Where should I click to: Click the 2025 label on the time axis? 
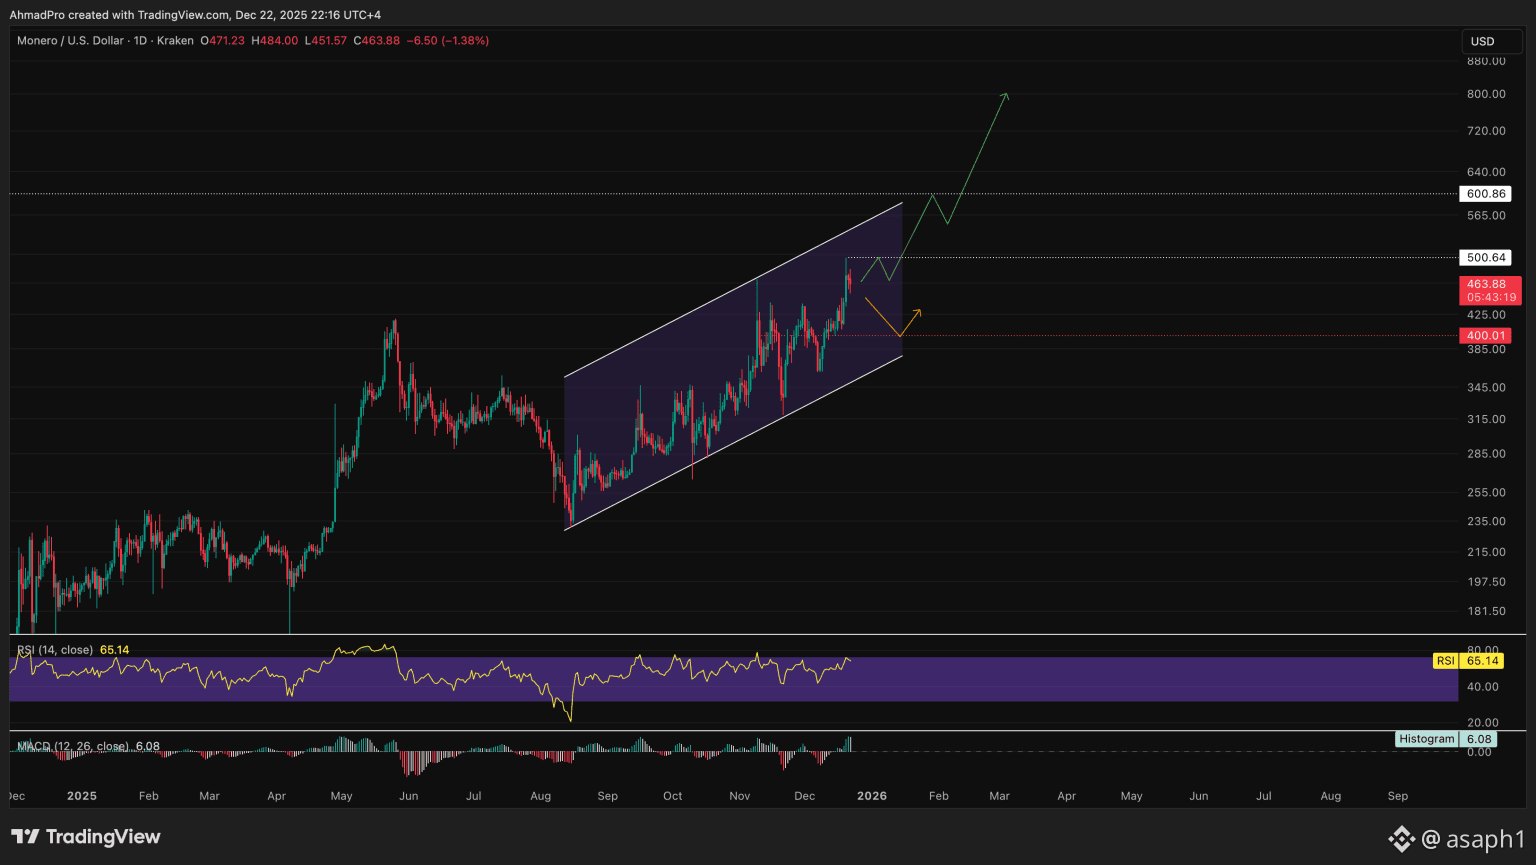(82, 796)
